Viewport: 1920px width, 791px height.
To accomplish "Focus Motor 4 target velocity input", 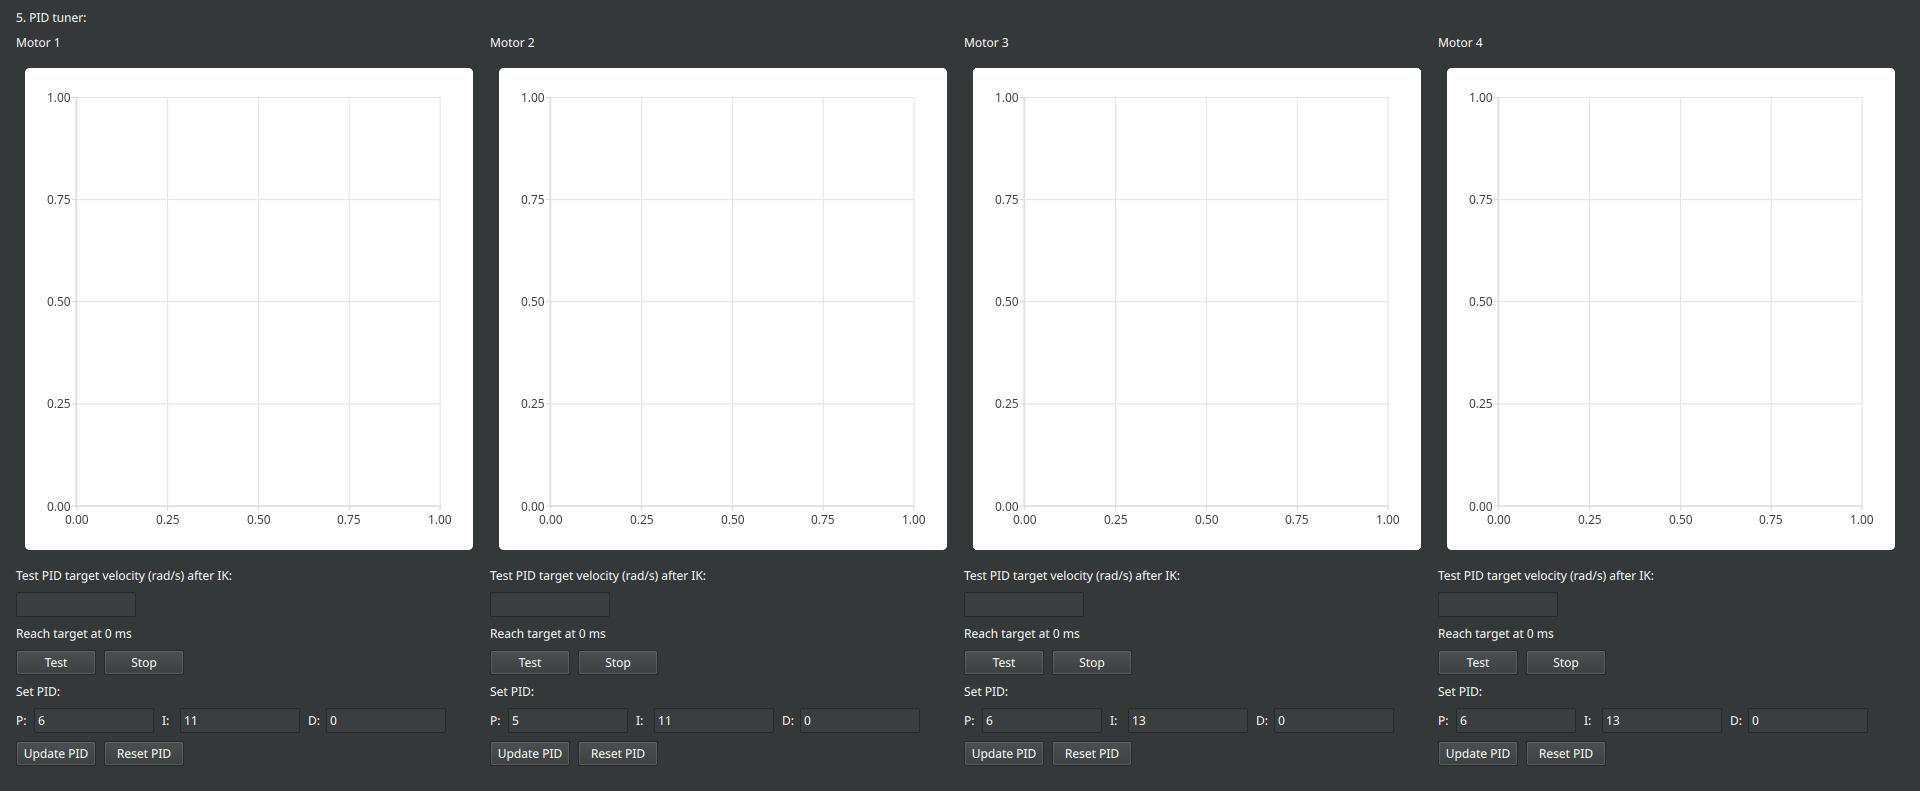I will point(1498,605).
